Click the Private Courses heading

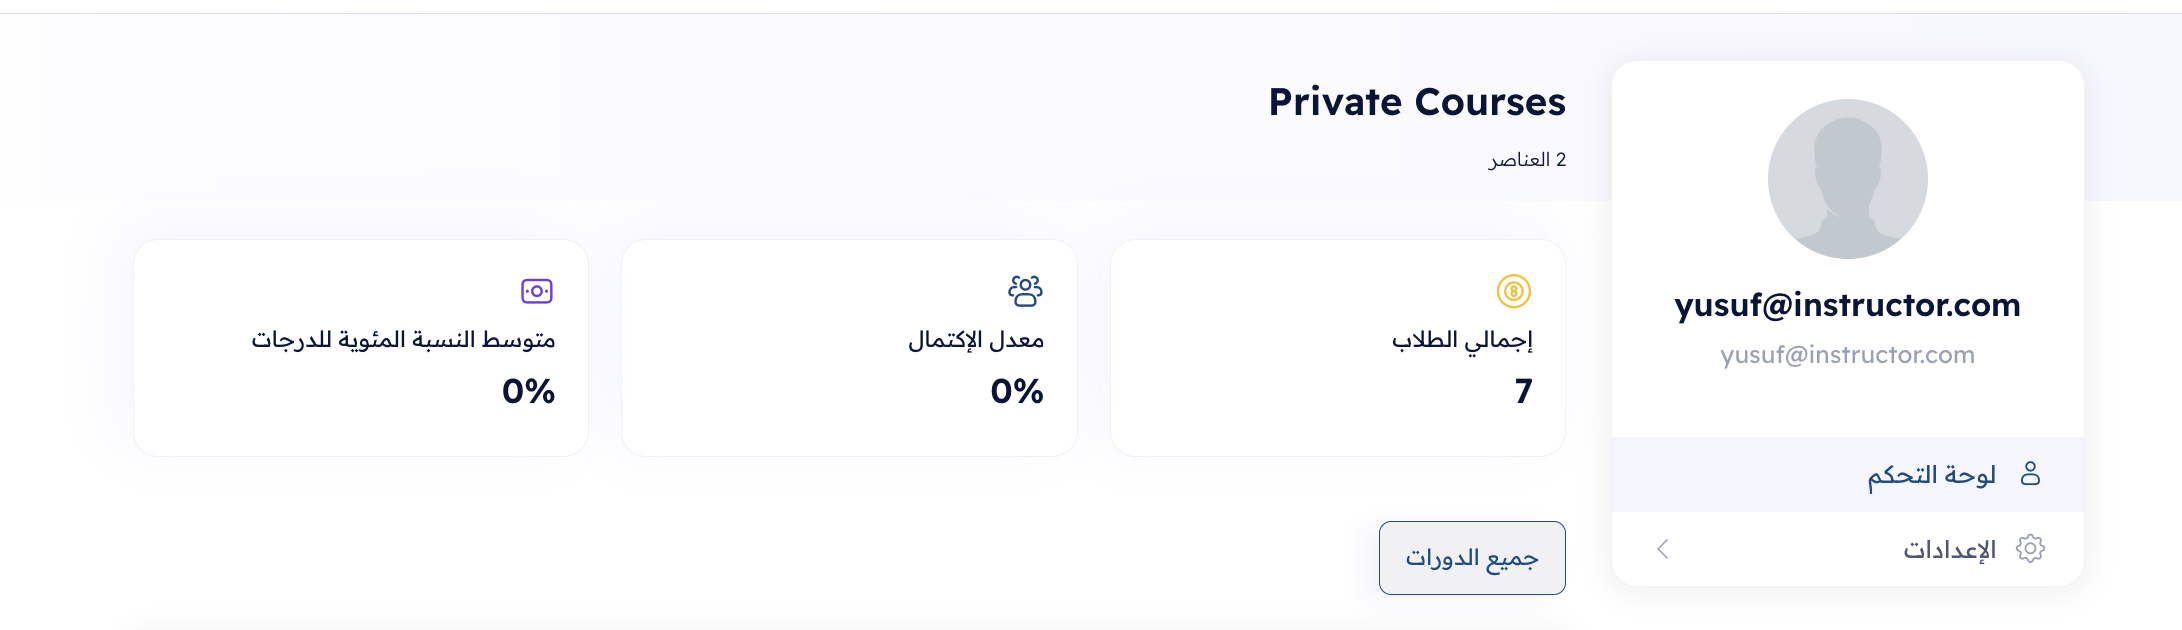coord(1416,102)
